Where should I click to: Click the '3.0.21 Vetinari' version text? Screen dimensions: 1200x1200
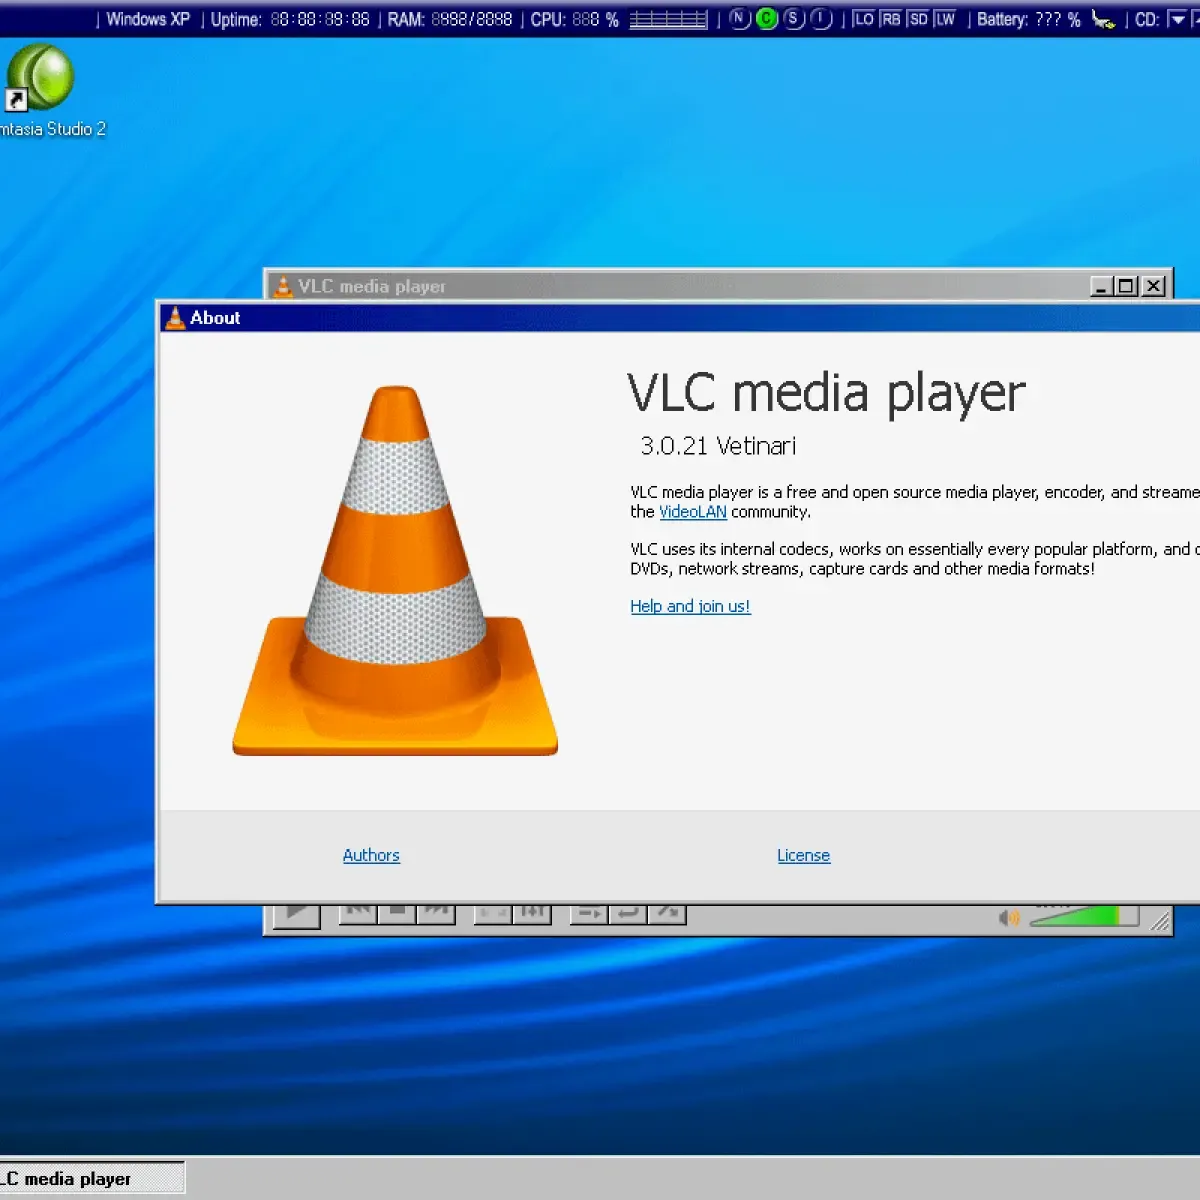point(718,446)
